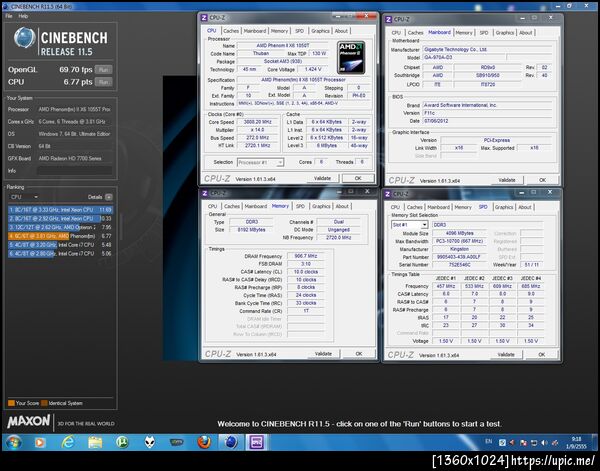The height and width of the screenshot is (471, 600).
Task: Open the Processor #1 selection dropdown
Action: [x=261, y=162]
